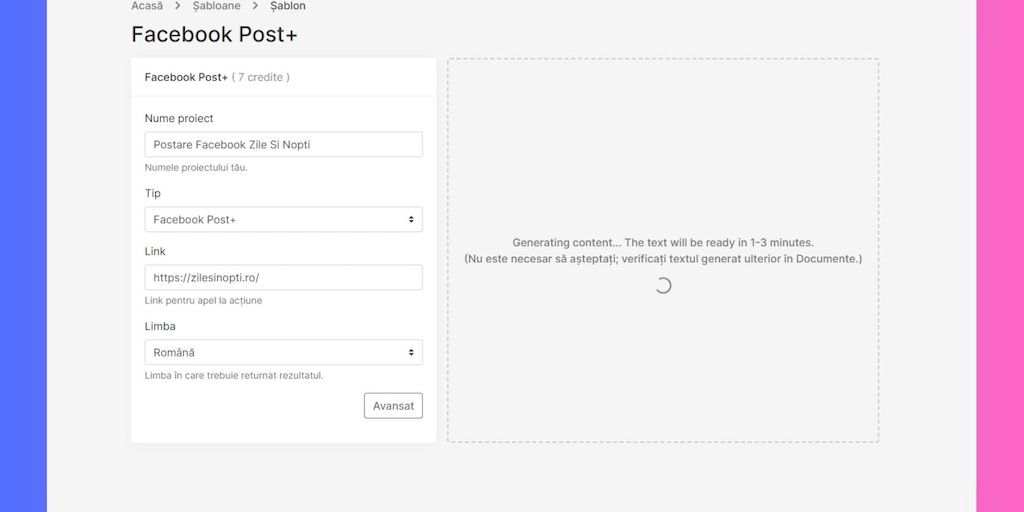
Task: Click the large Facebook Post+ page heading
Action: pos(214,35)
